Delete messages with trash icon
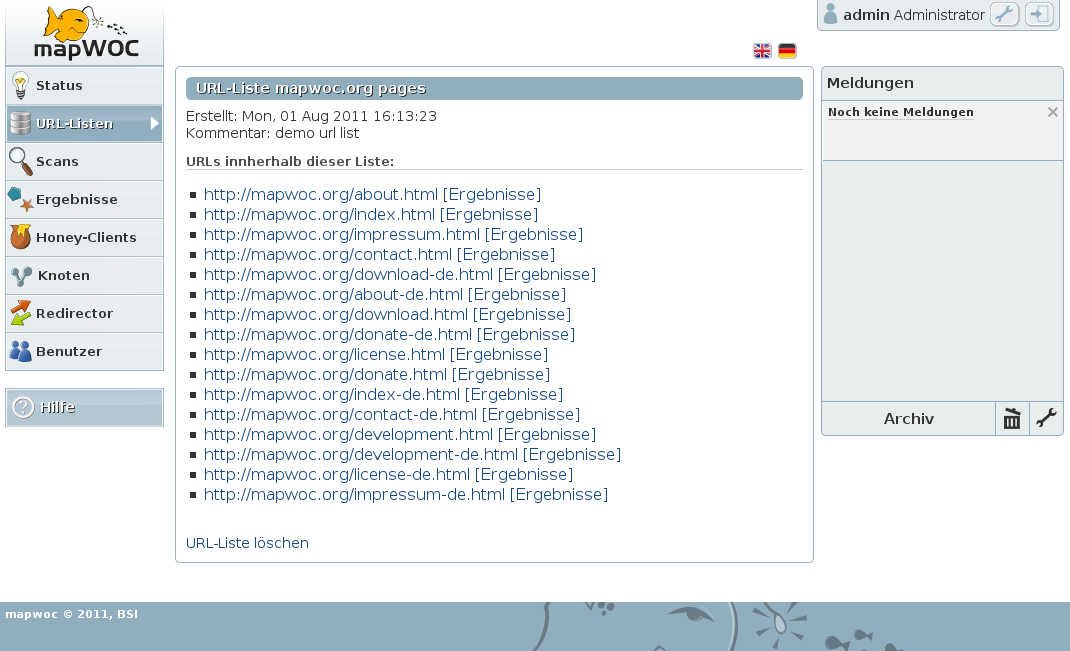This screenshot has width=1070, height=651. 1012,419
